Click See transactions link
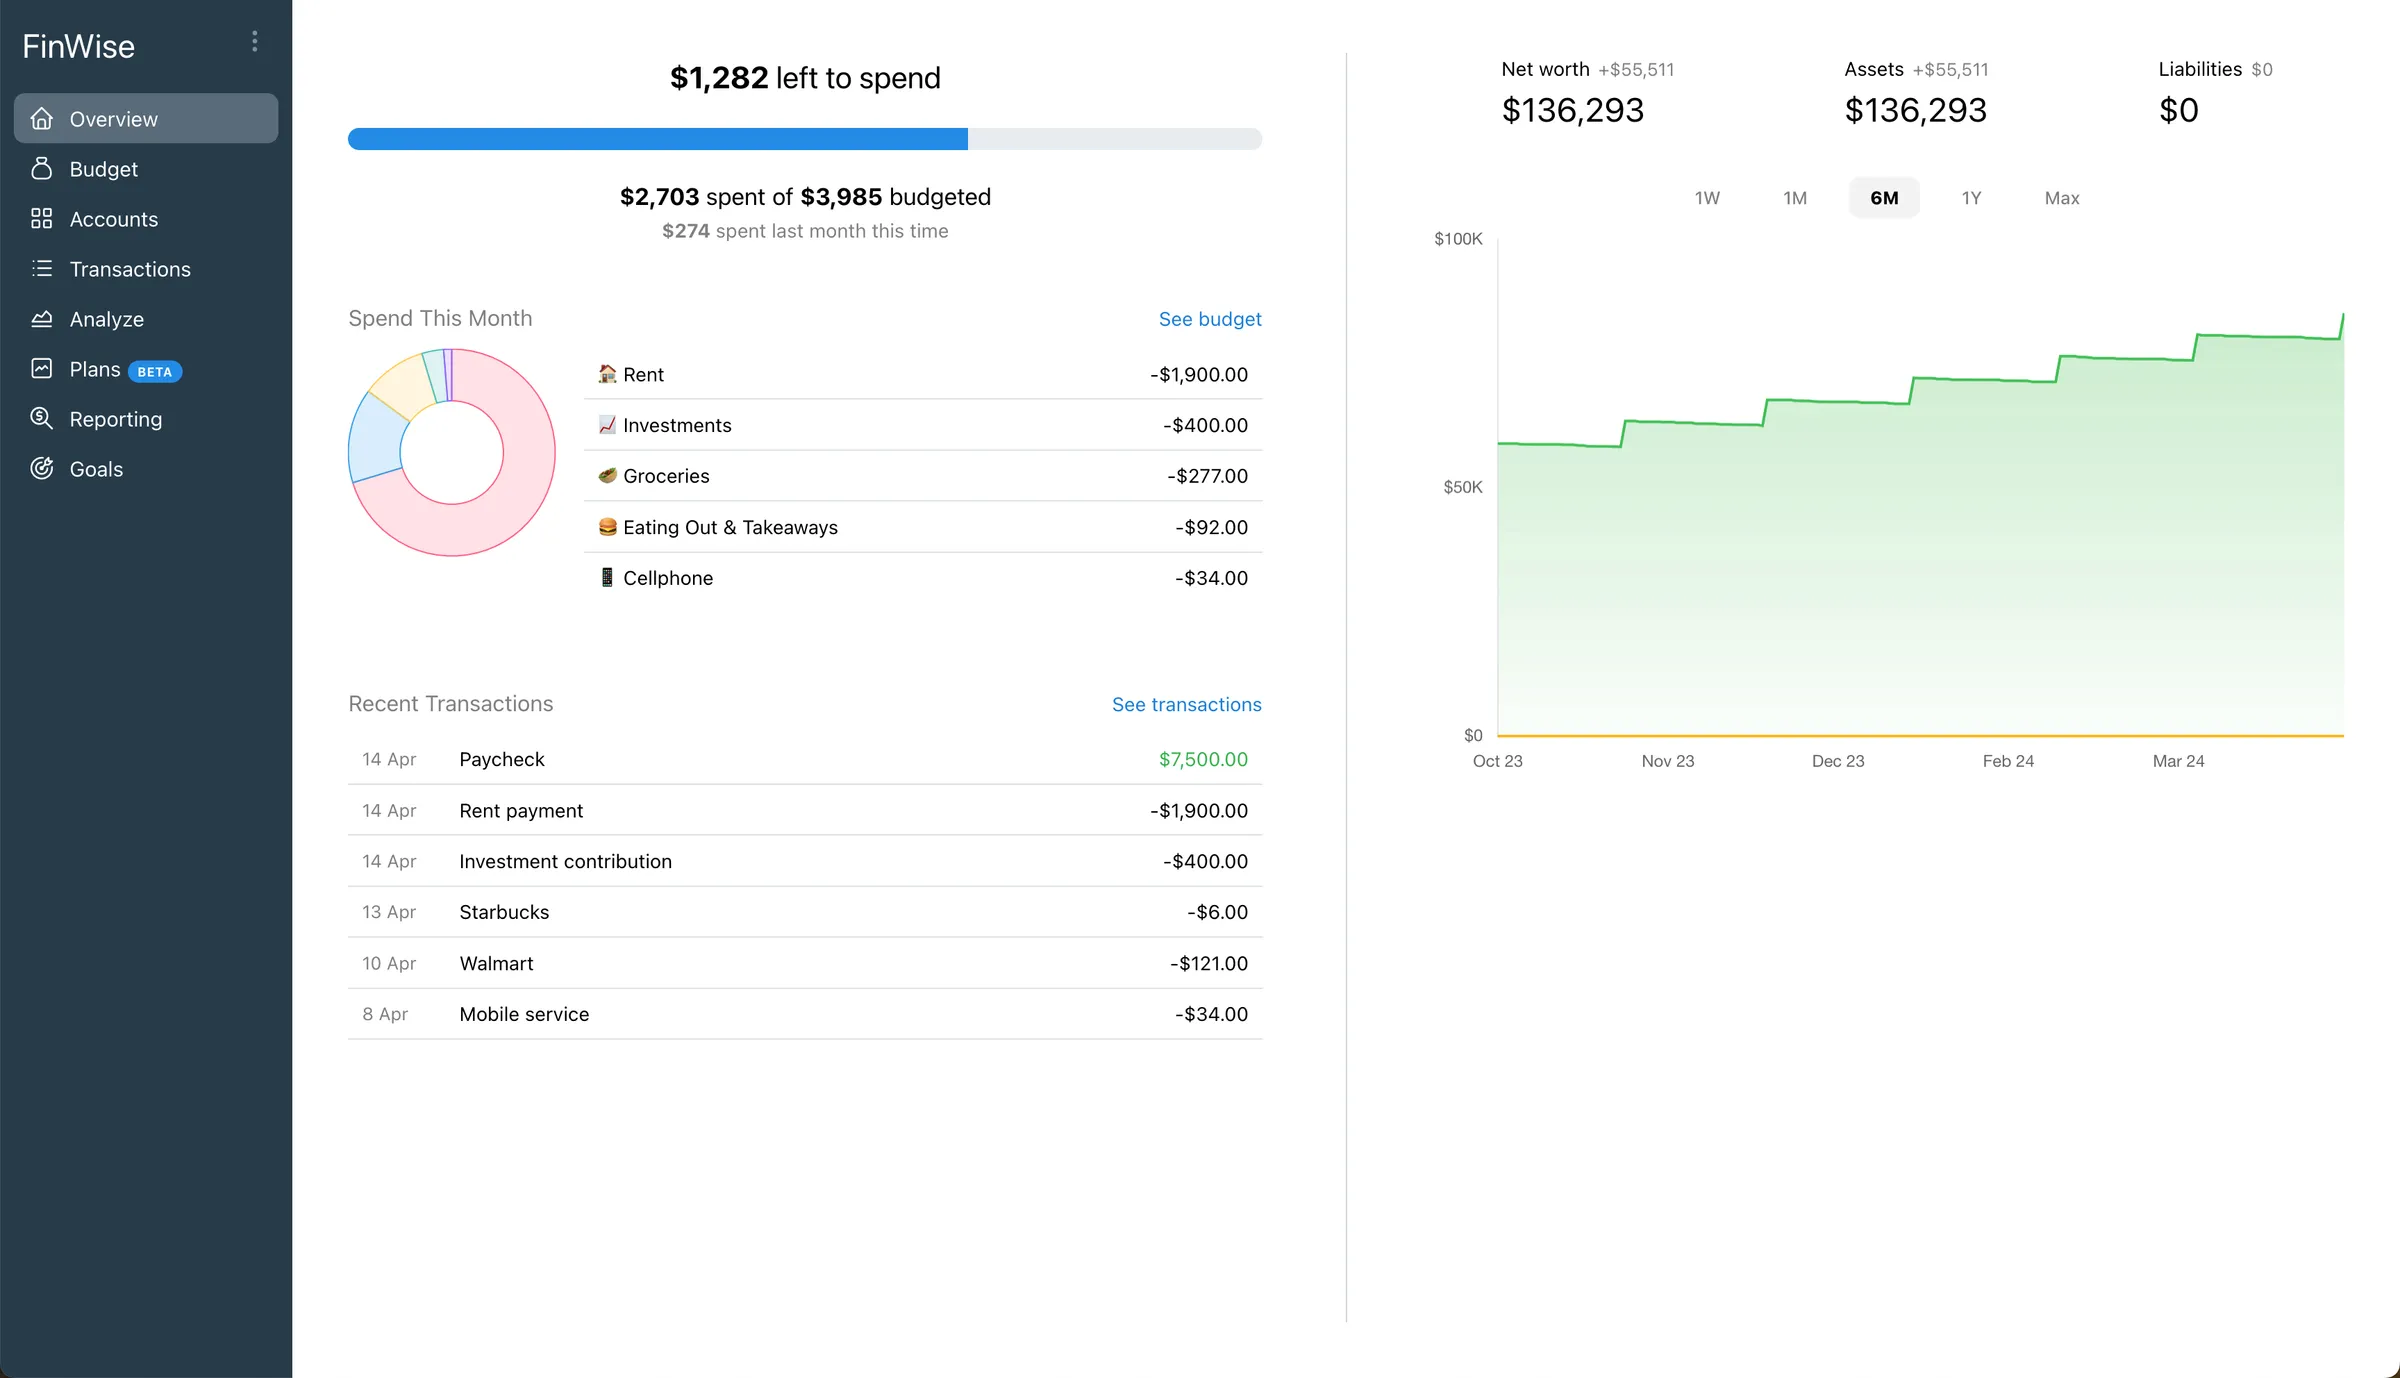Screen dimensions: 2400x1378 pyautogui.click(x=1186, y=704)
